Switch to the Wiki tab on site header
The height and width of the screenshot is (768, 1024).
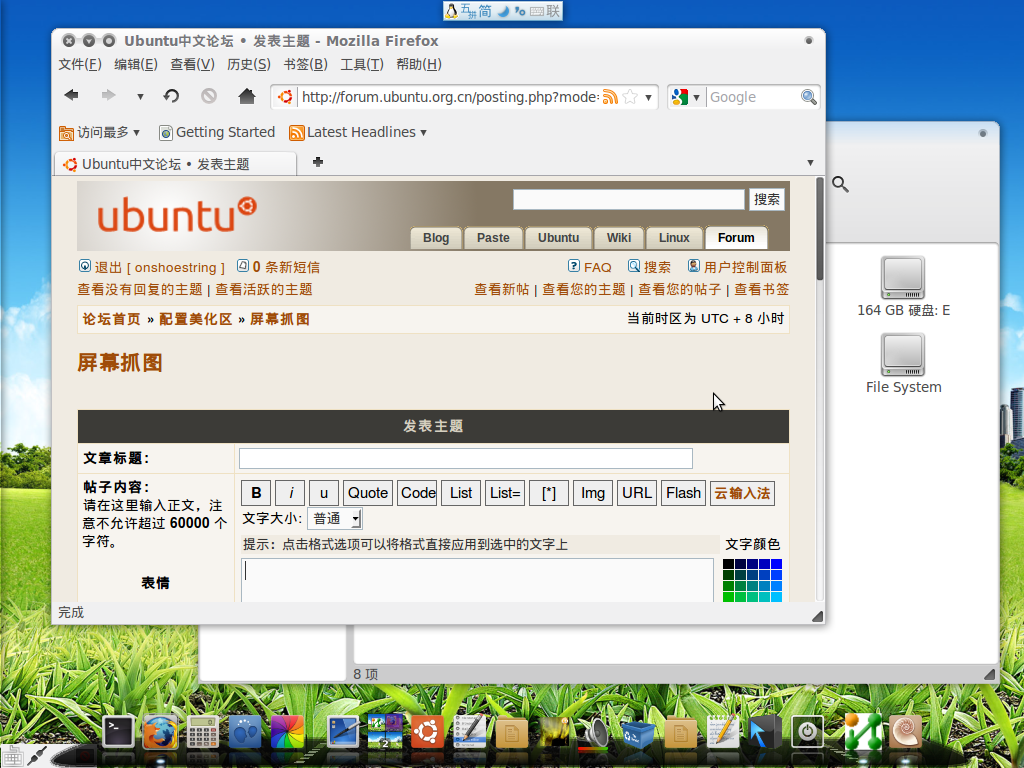pyautogui.click(x=618, y=238)
